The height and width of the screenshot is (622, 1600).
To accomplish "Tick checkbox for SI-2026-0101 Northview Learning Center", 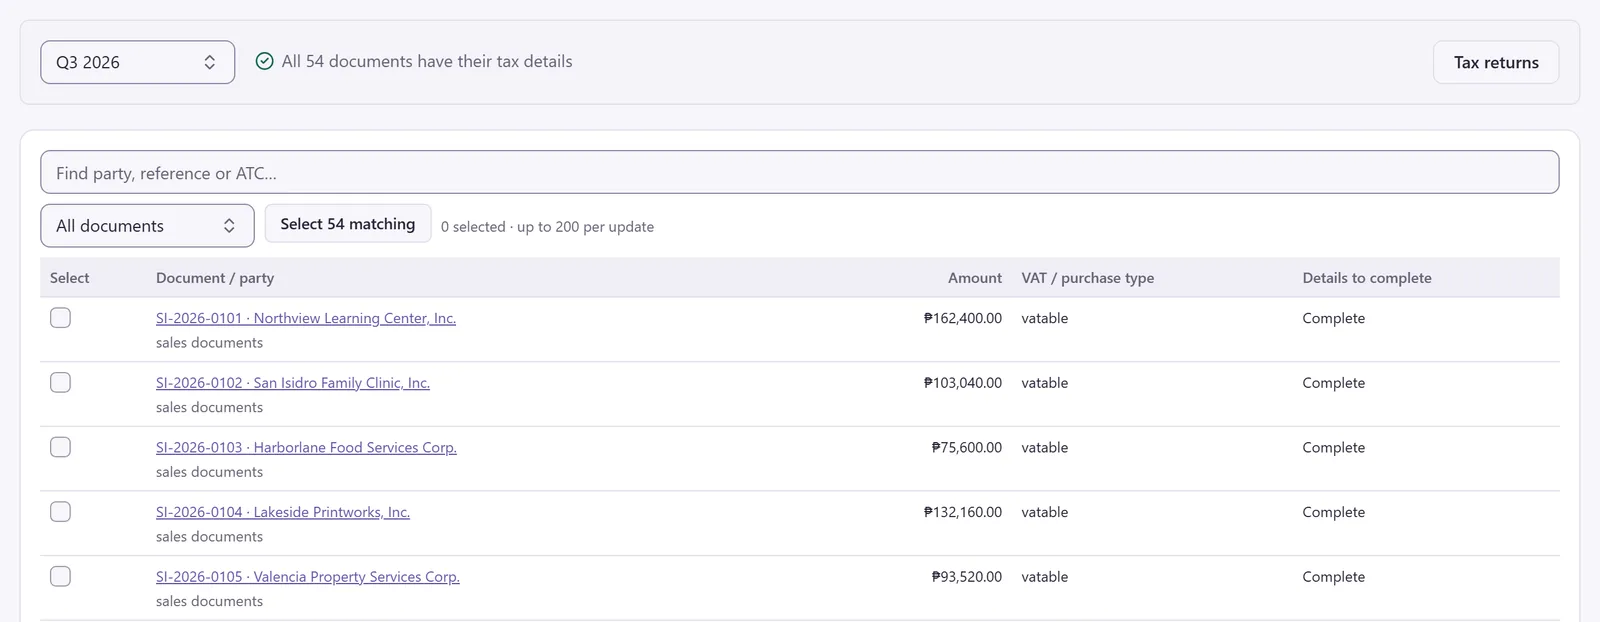I will pos(61,318).
